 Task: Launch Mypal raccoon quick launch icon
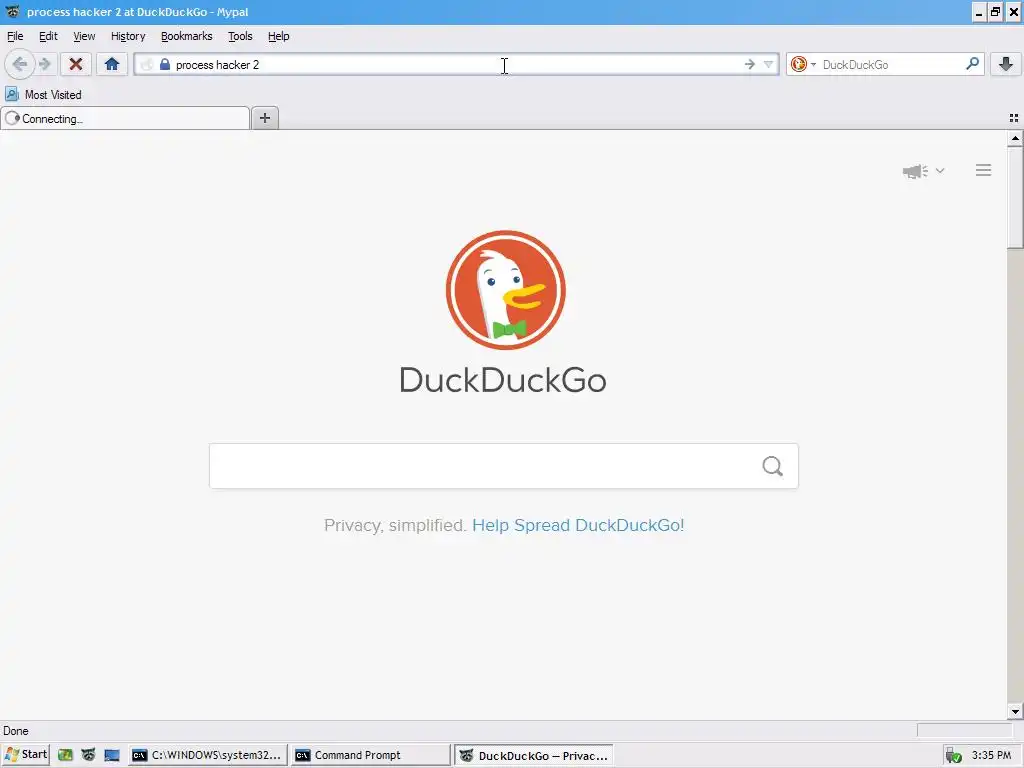(88, 755)
